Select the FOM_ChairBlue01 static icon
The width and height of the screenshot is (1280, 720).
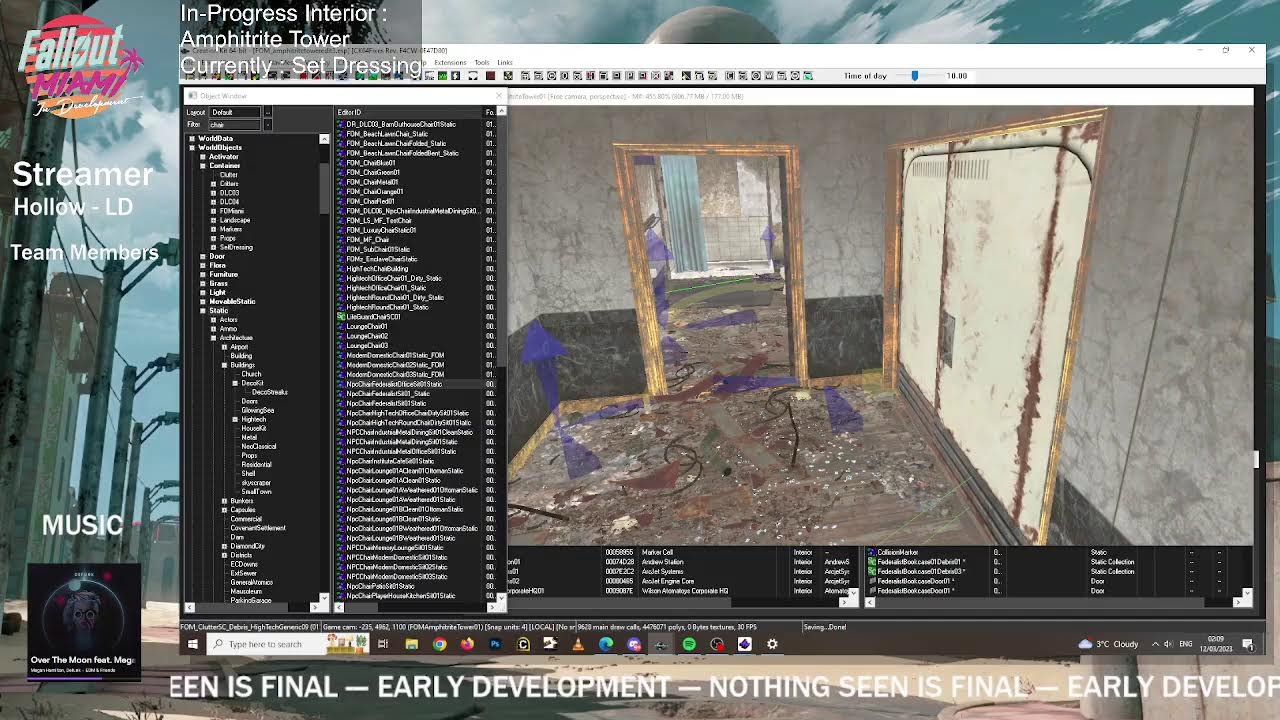point(341,163)
